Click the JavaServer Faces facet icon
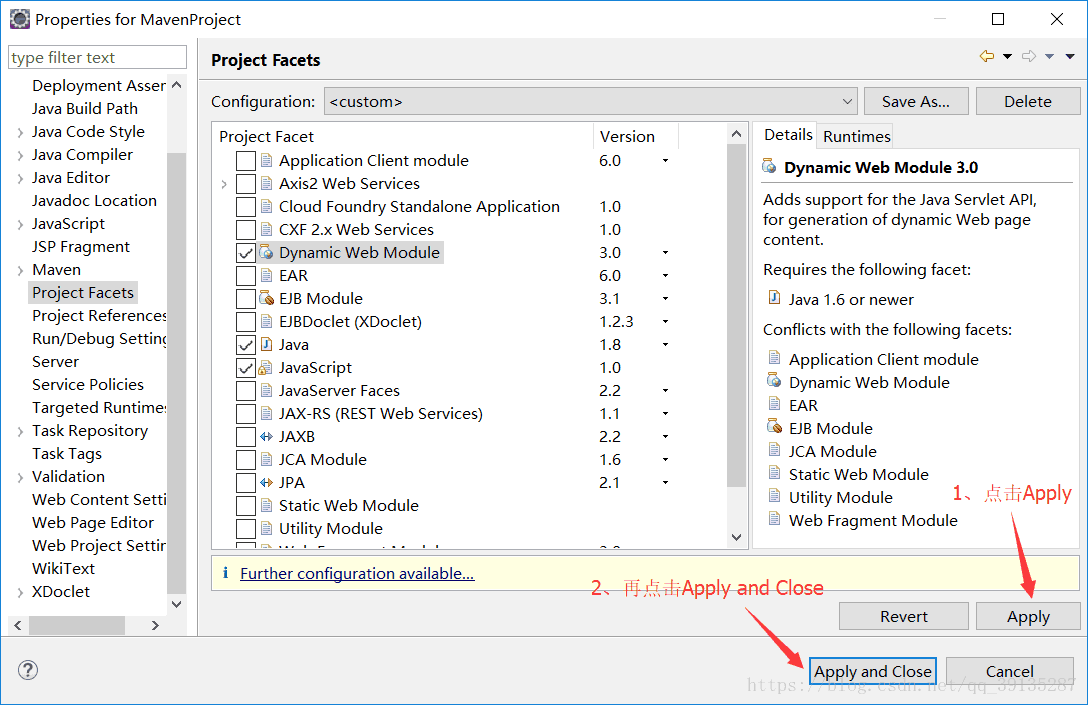1088x705 pixels. point(266,391)
